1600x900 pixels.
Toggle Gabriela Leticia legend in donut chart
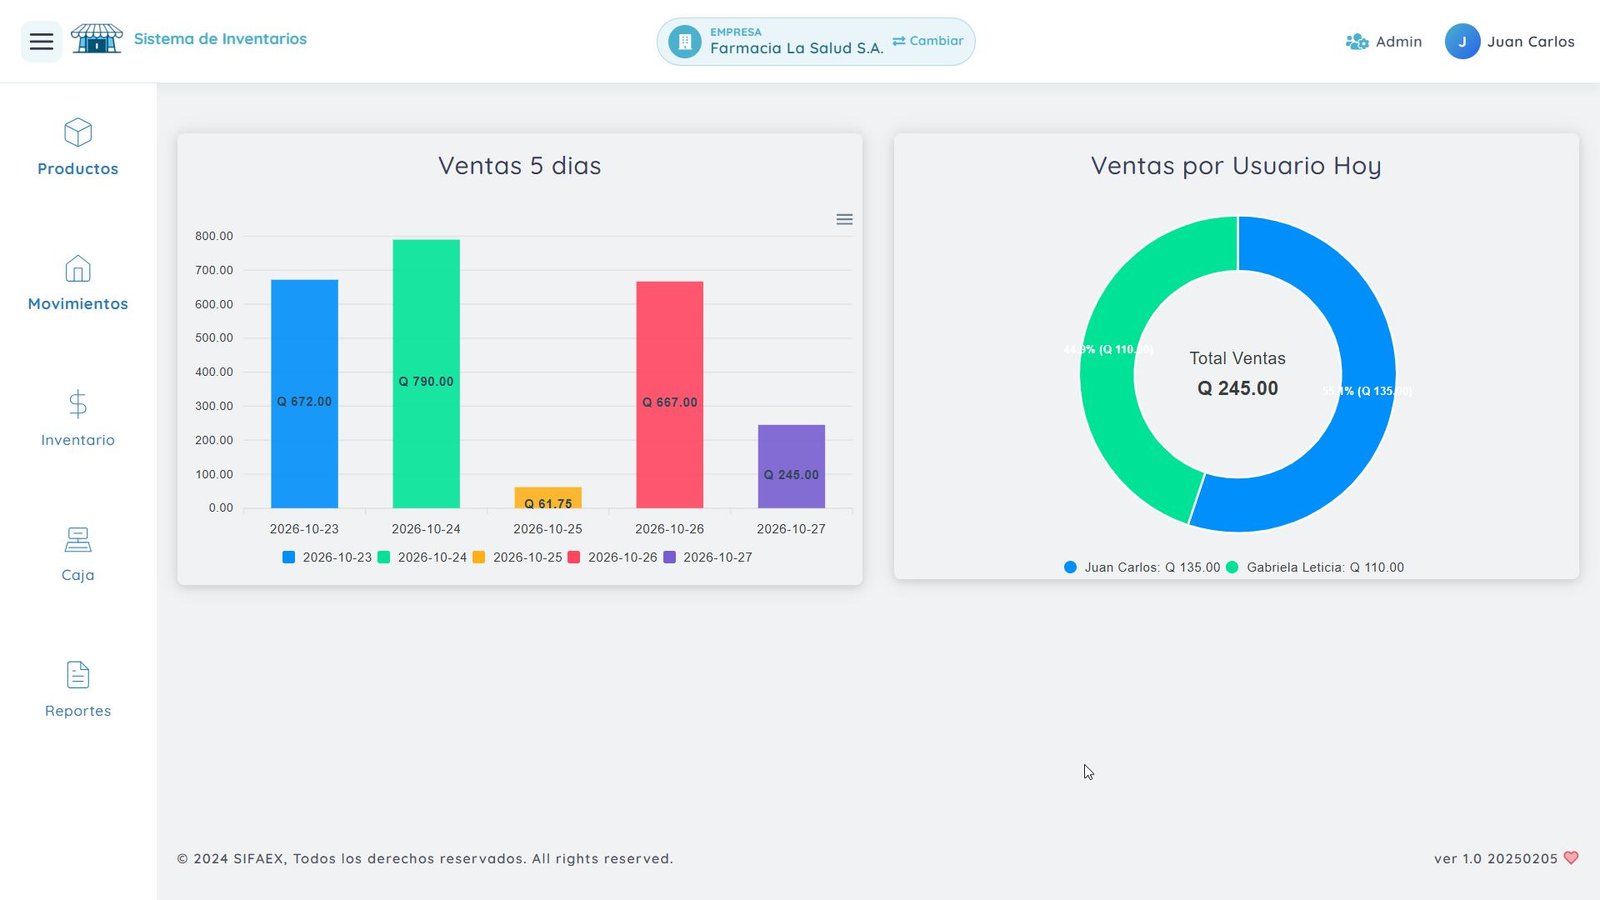[1315, 567]
